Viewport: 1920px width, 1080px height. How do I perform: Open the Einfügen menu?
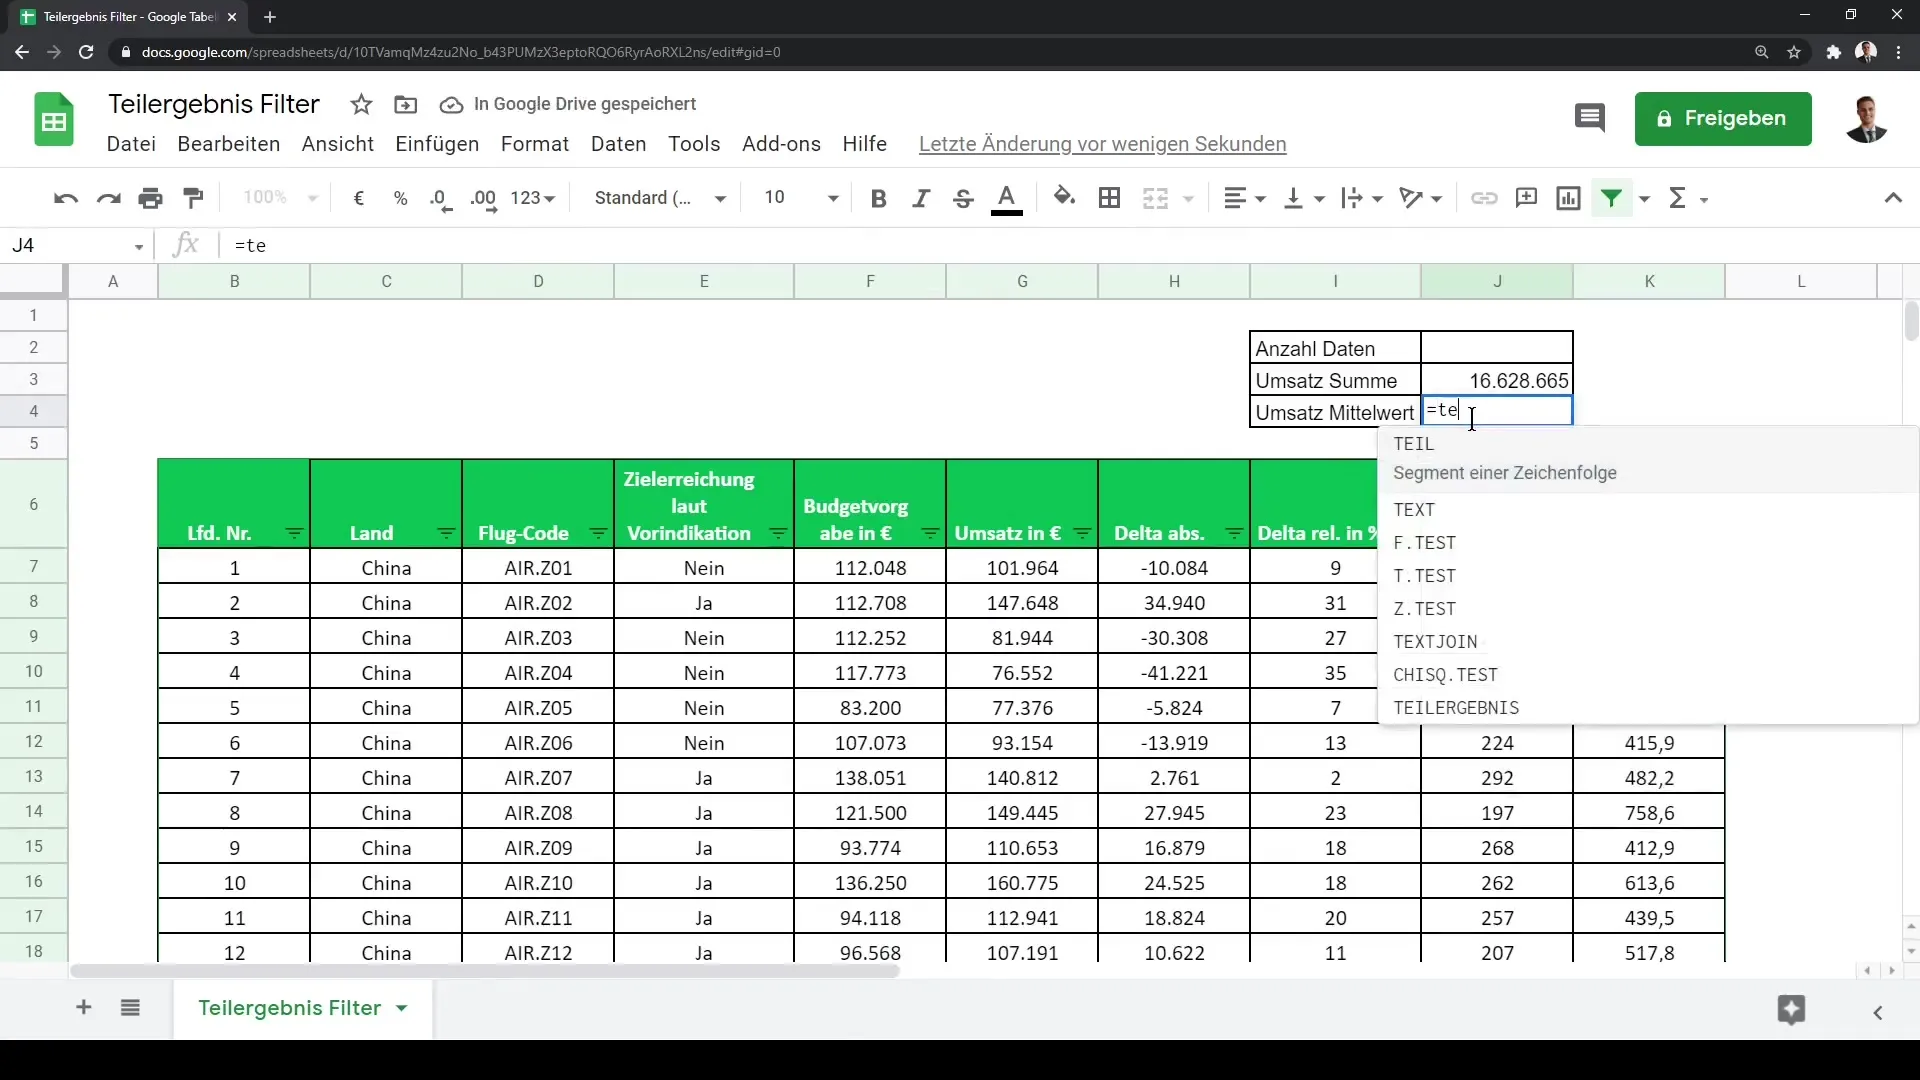coord(436,144)
